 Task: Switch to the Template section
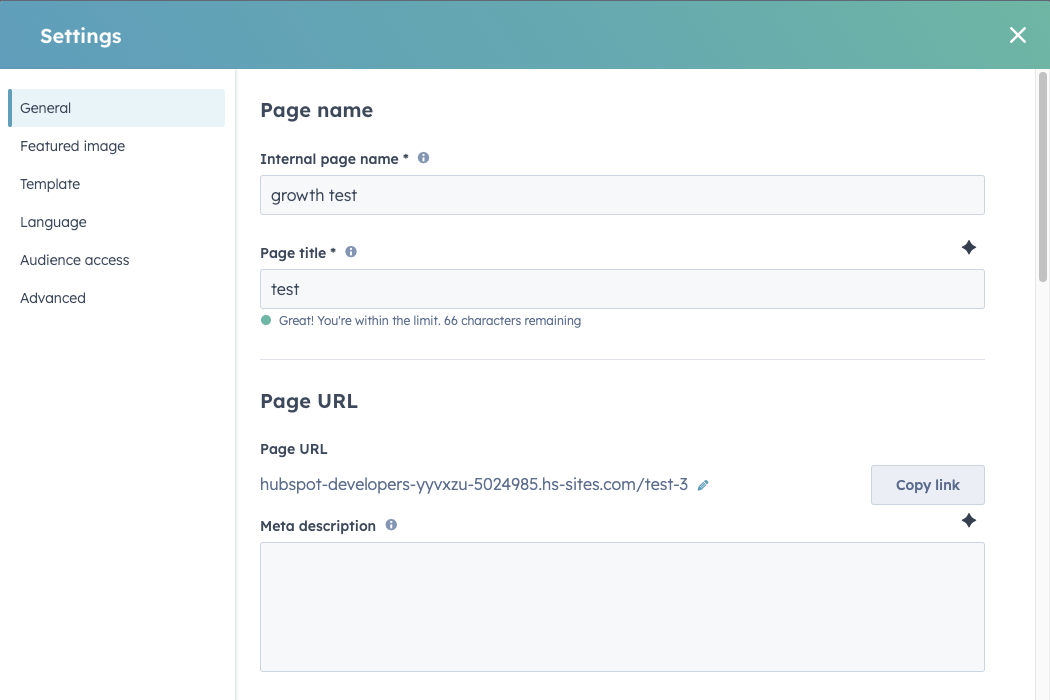pos(50,184)
